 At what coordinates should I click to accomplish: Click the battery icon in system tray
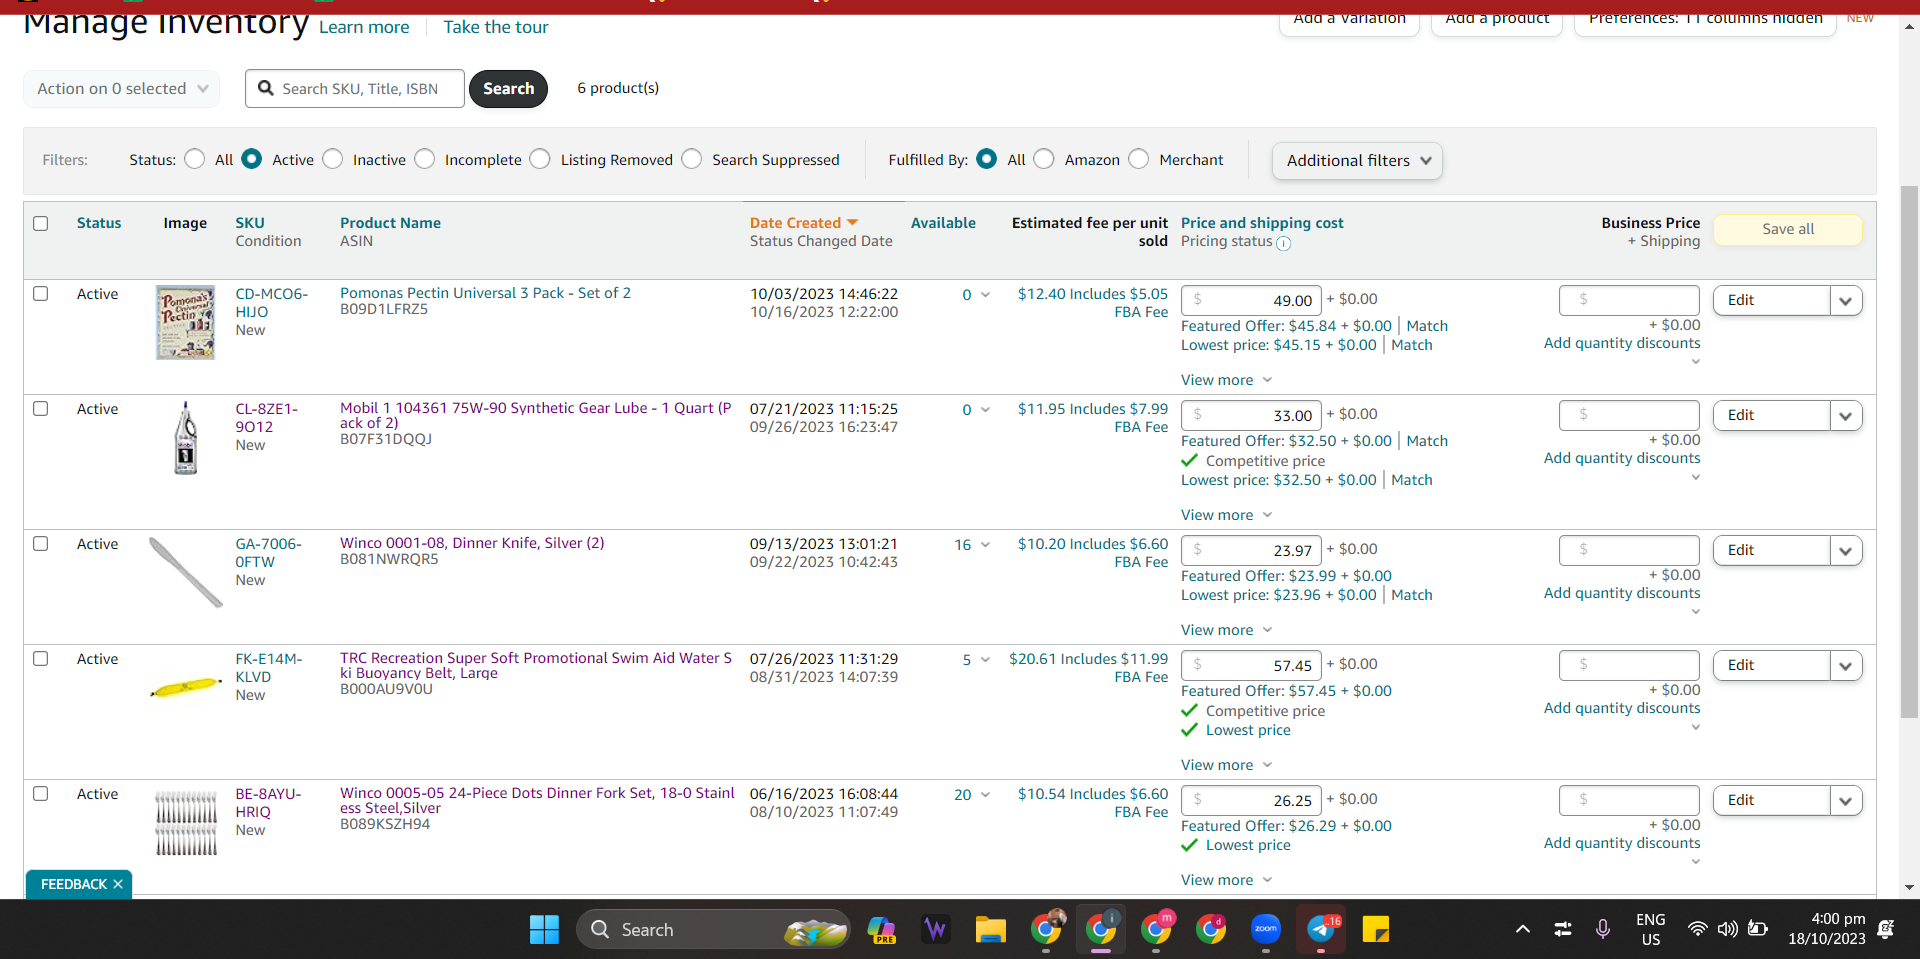[x=1758, y=929]
